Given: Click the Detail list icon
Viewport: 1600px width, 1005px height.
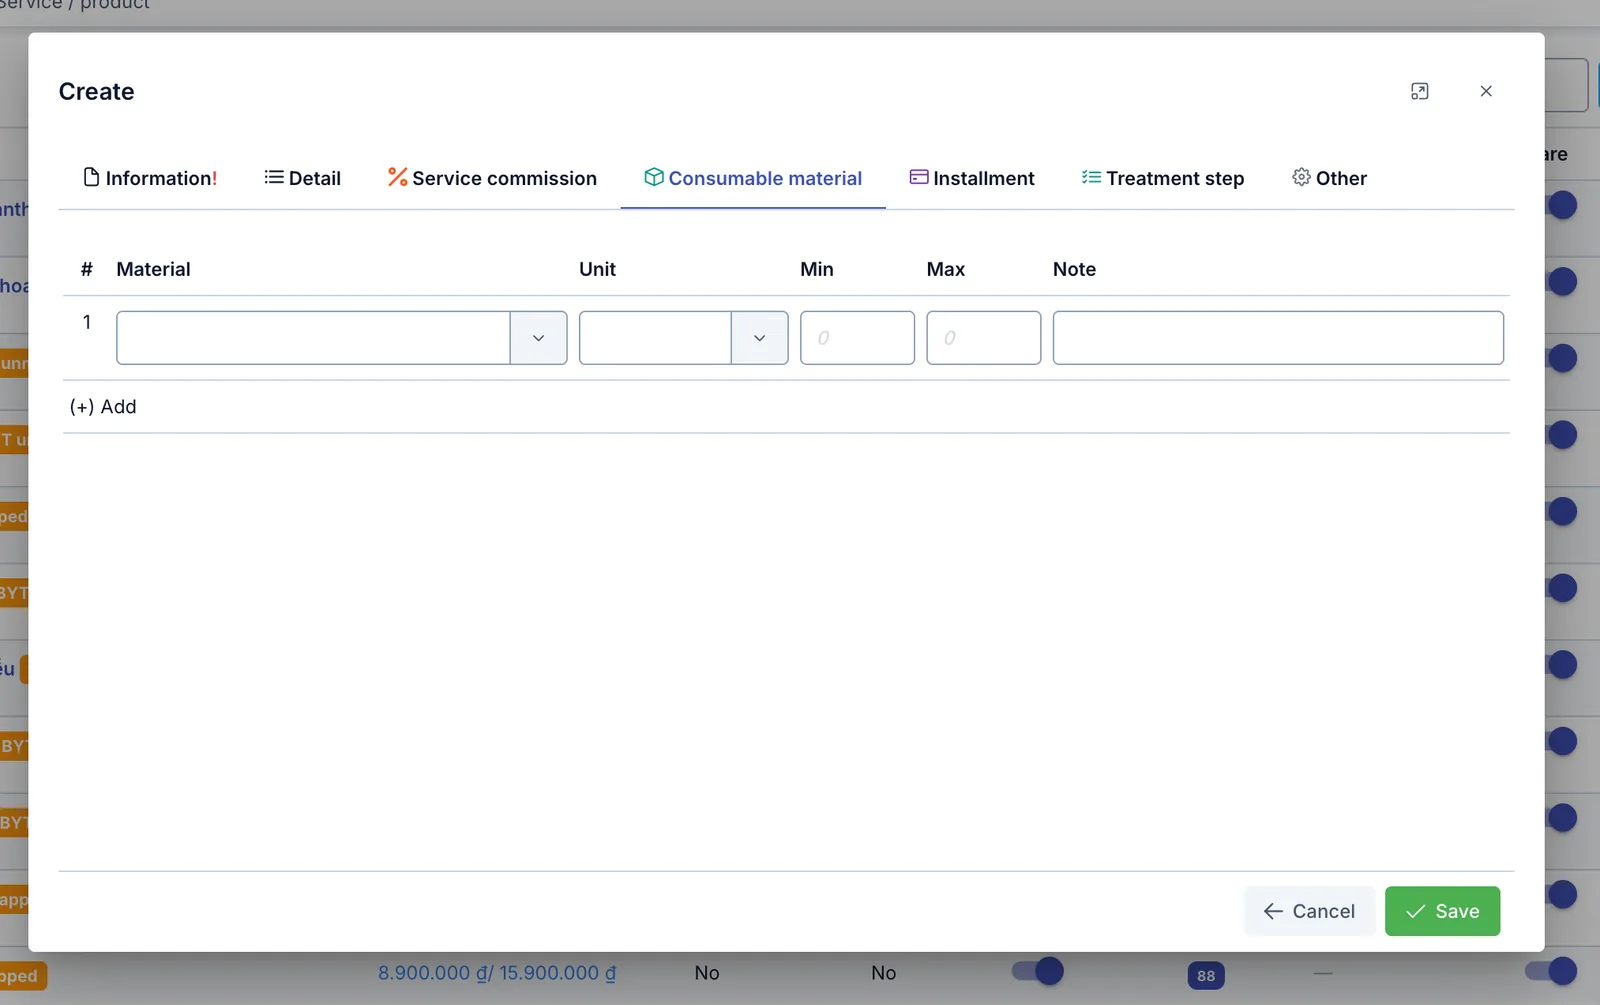Looking at the screenshot, I should tap(274, 177).
